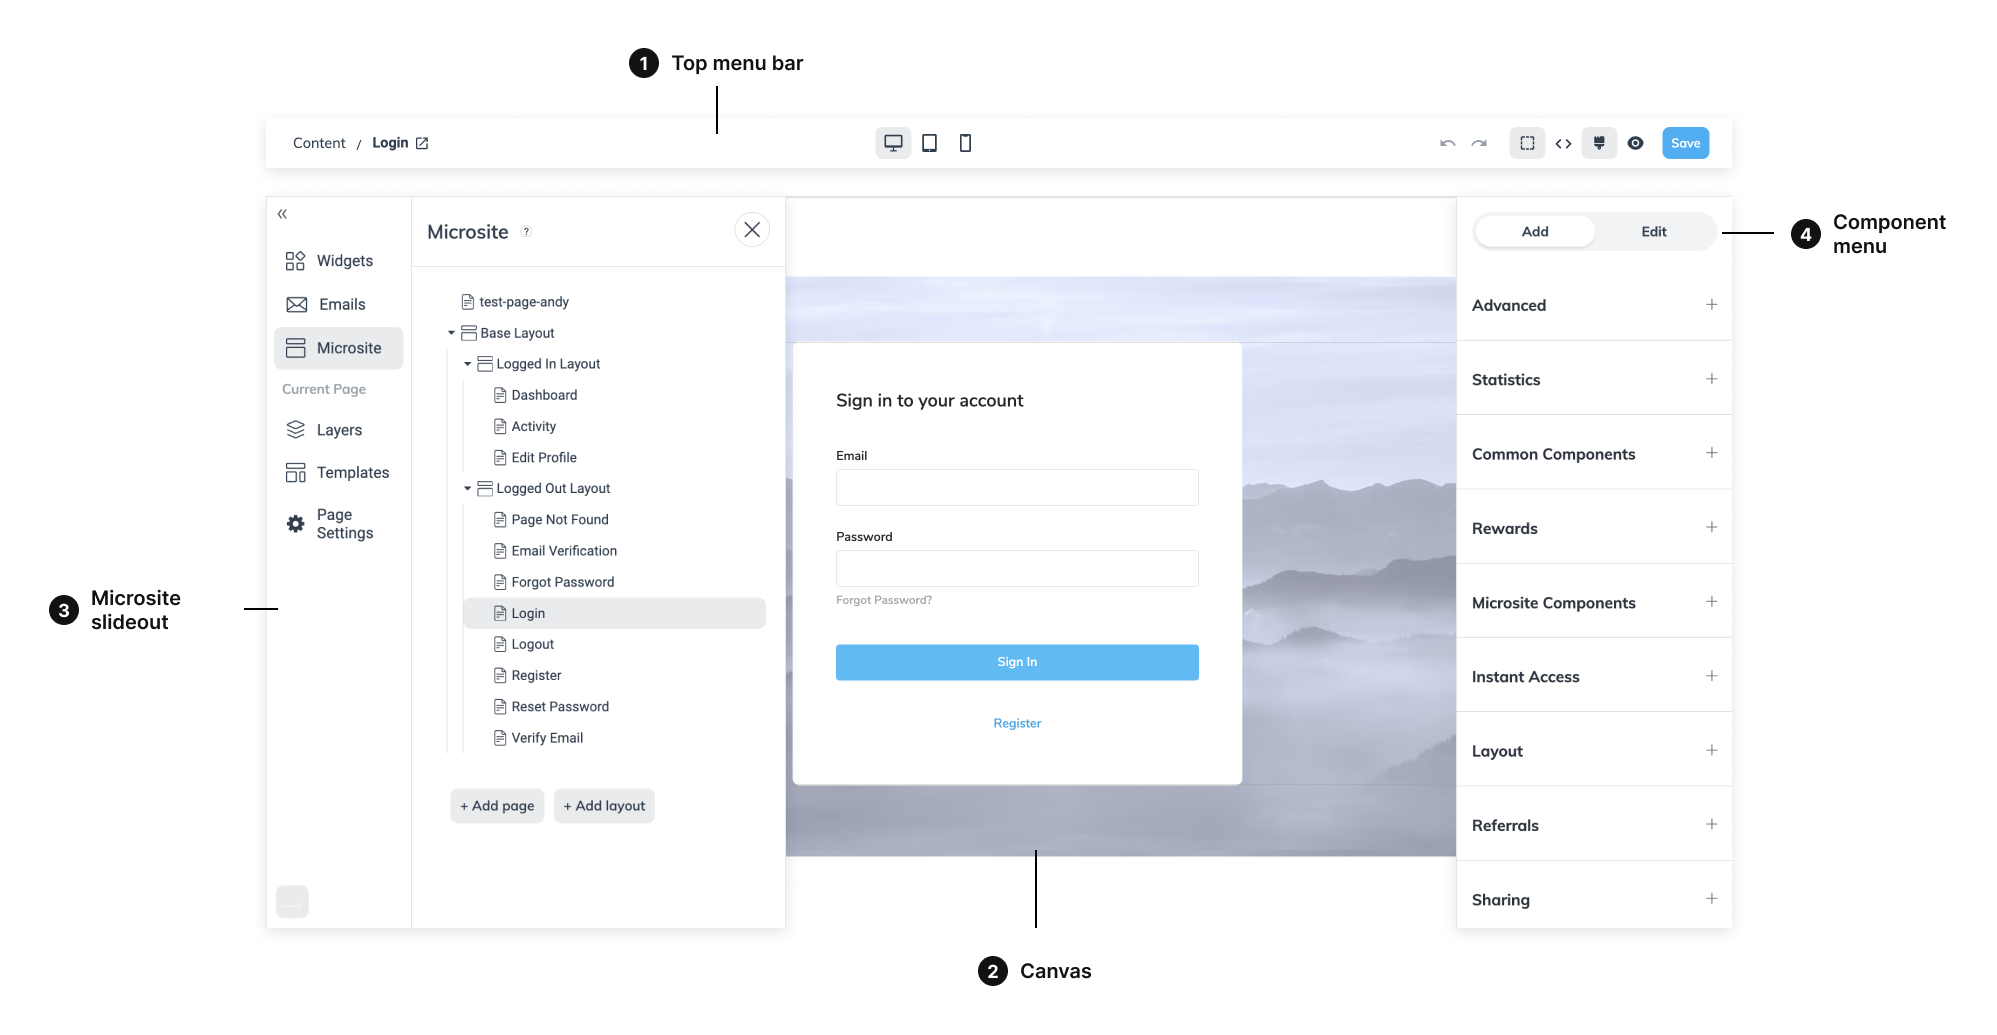Click Add page button
The width and height of the screenshot is (1997, 1035).
click(497, 806)
